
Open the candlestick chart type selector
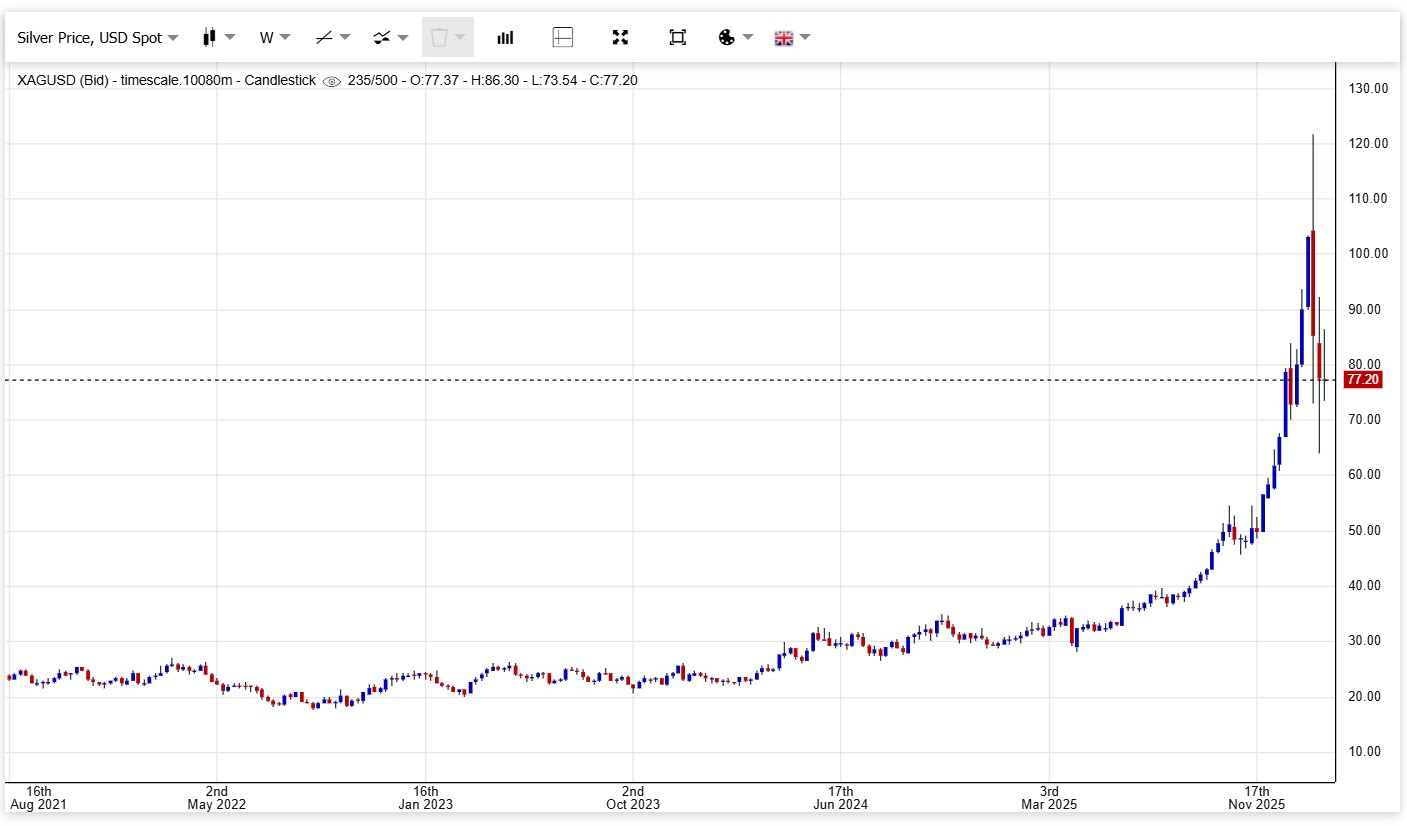(x=218, y=38)
